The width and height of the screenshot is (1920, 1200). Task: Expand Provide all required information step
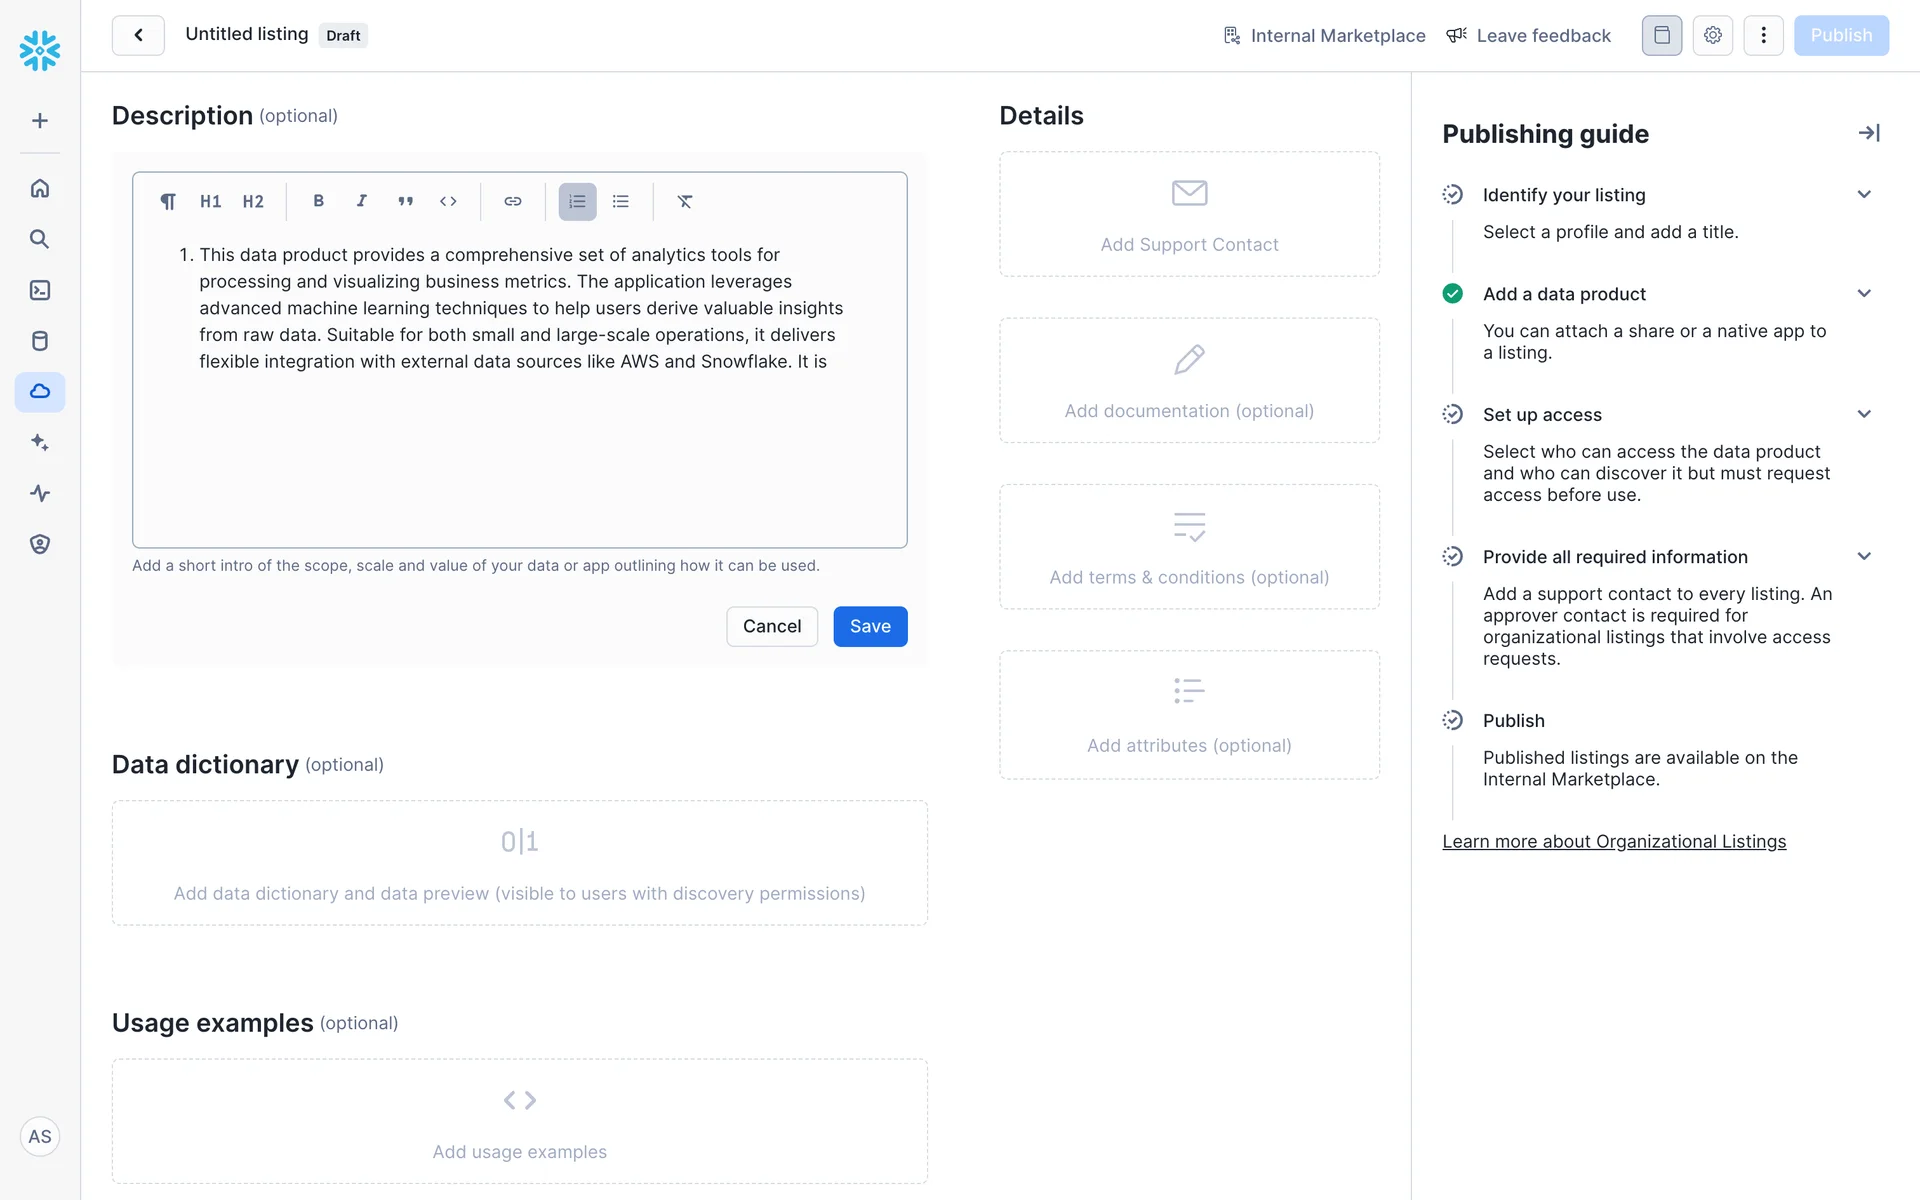click(x=1864, y=557)
